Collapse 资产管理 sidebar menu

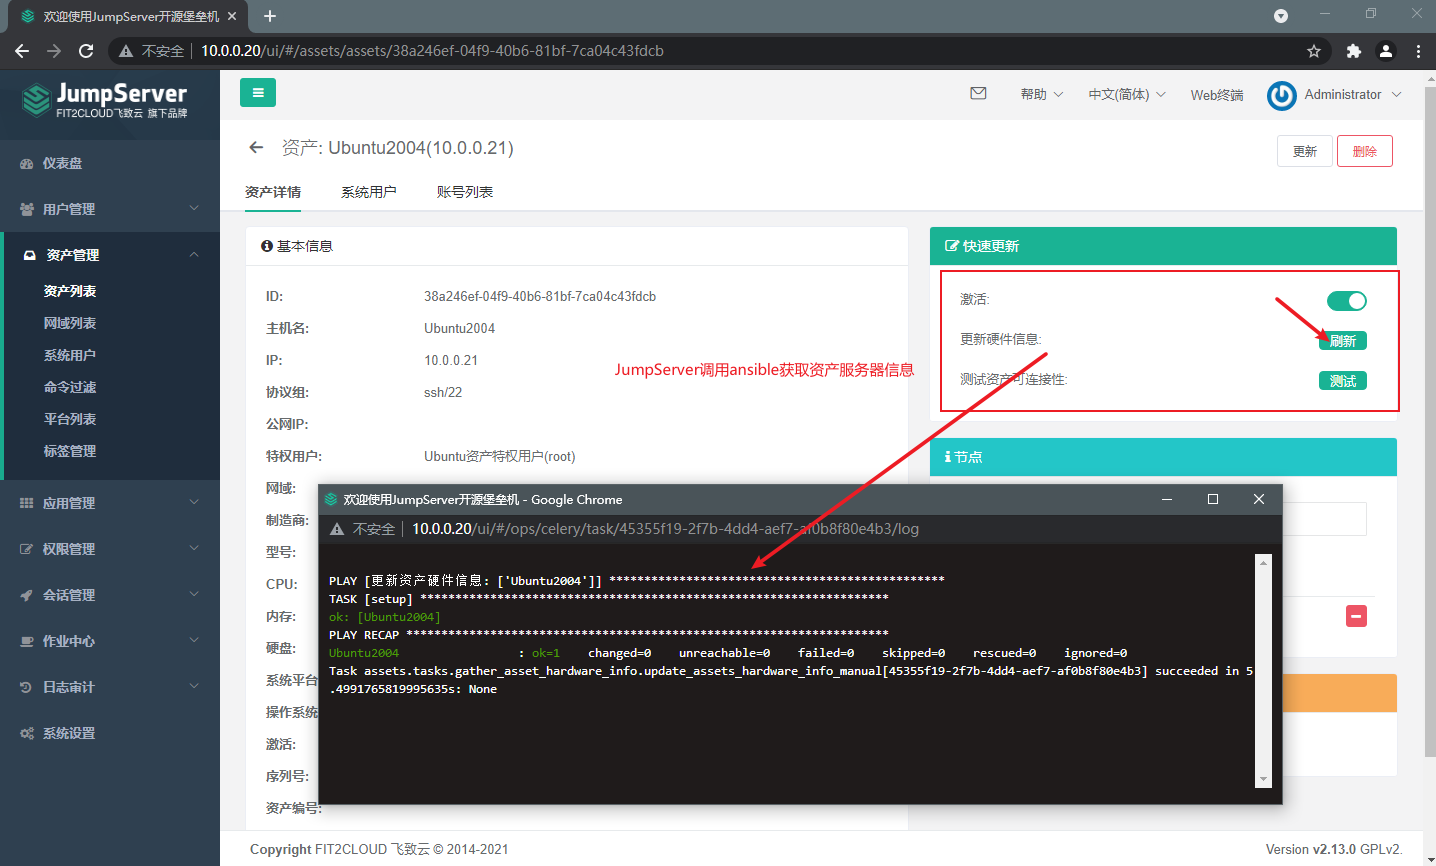[110, 255]
